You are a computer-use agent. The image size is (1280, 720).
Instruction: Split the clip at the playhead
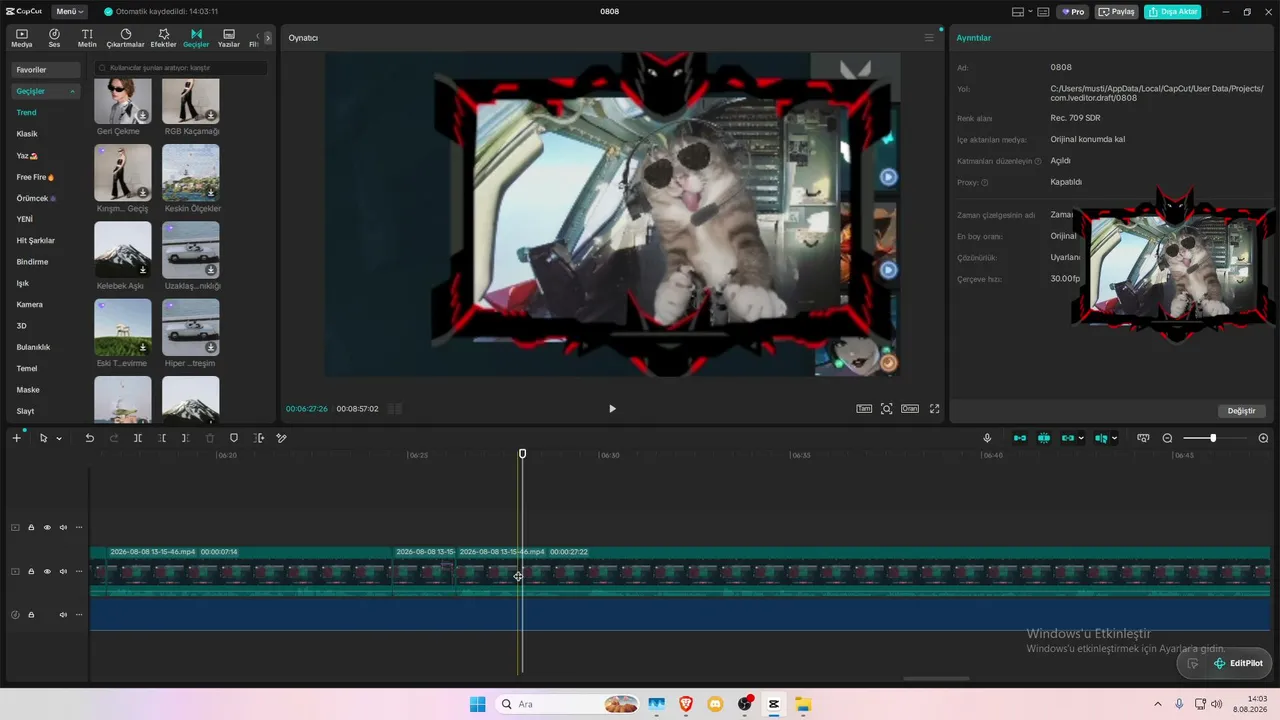point(138,438)
